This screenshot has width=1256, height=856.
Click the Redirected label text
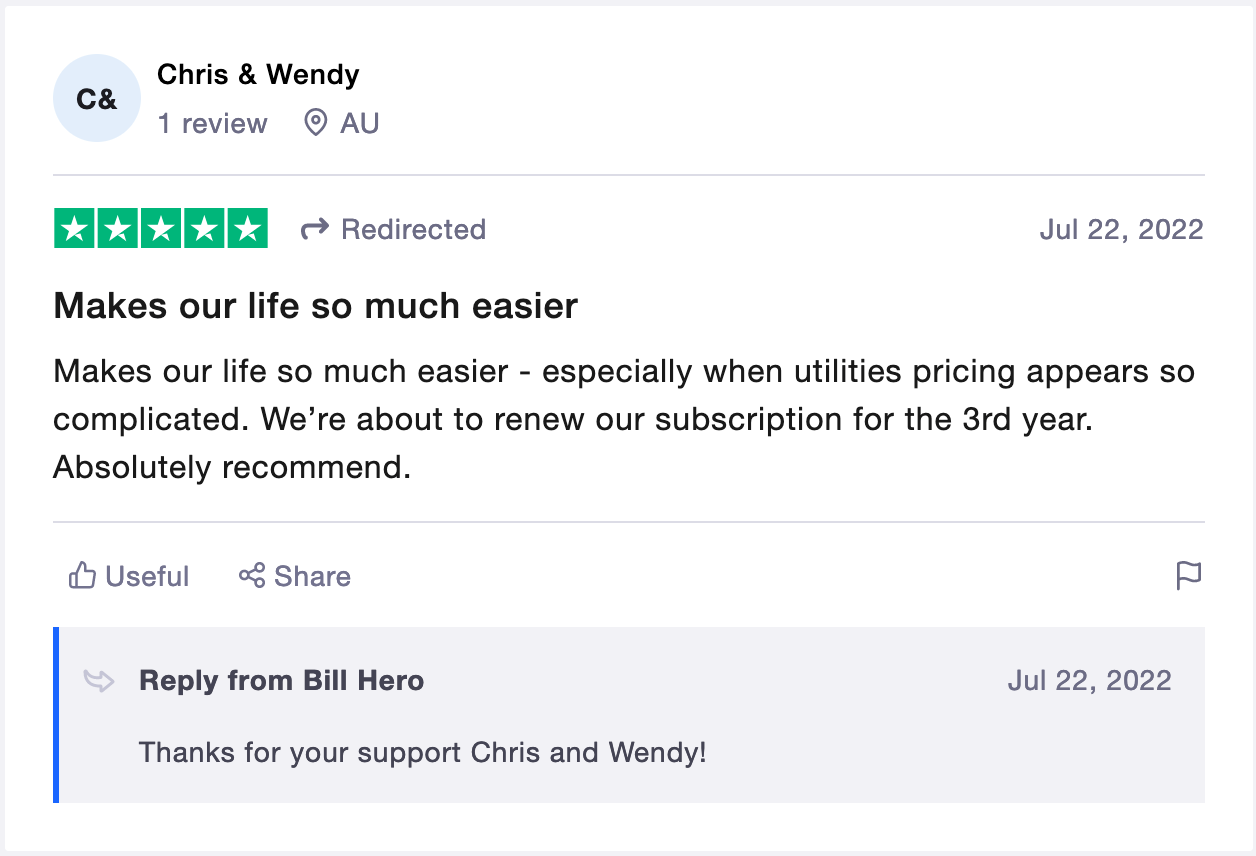(x=413, y=229)
